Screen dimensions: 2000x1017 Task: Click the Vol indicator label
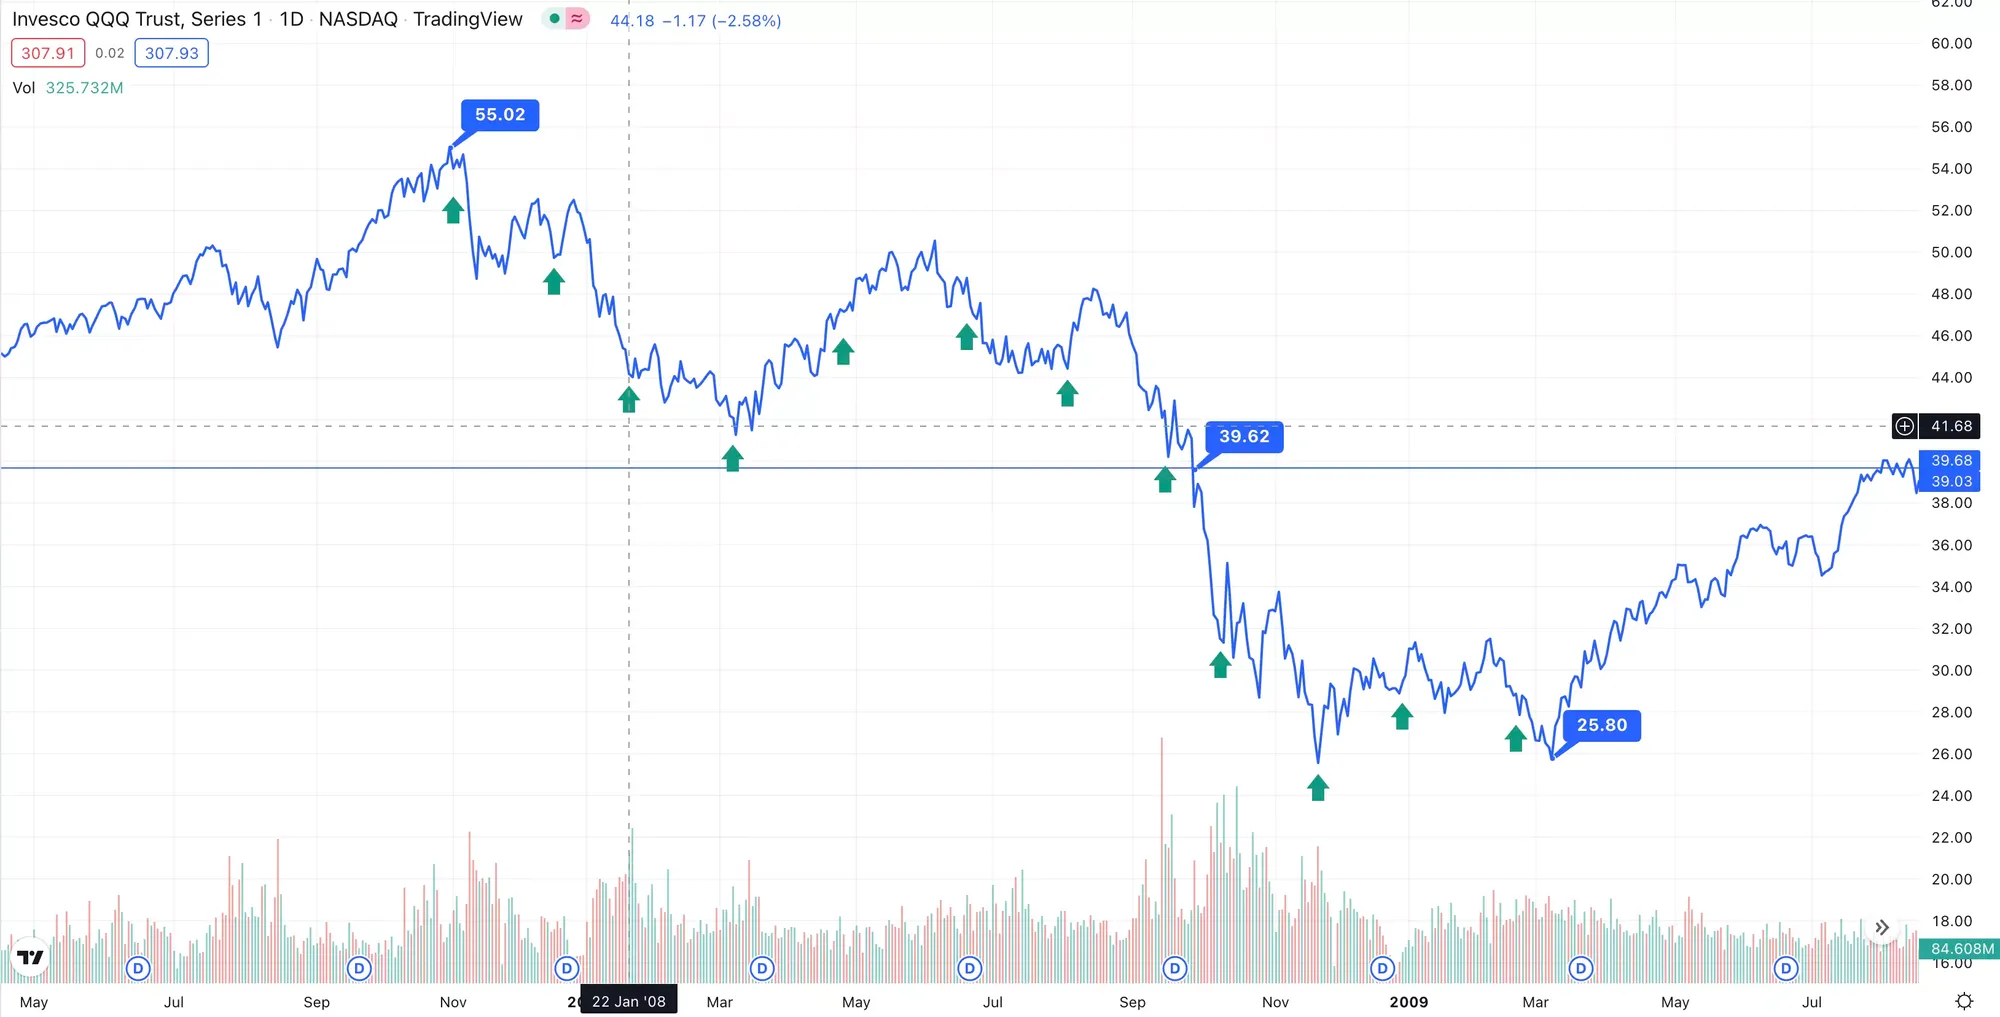point(24,88)
